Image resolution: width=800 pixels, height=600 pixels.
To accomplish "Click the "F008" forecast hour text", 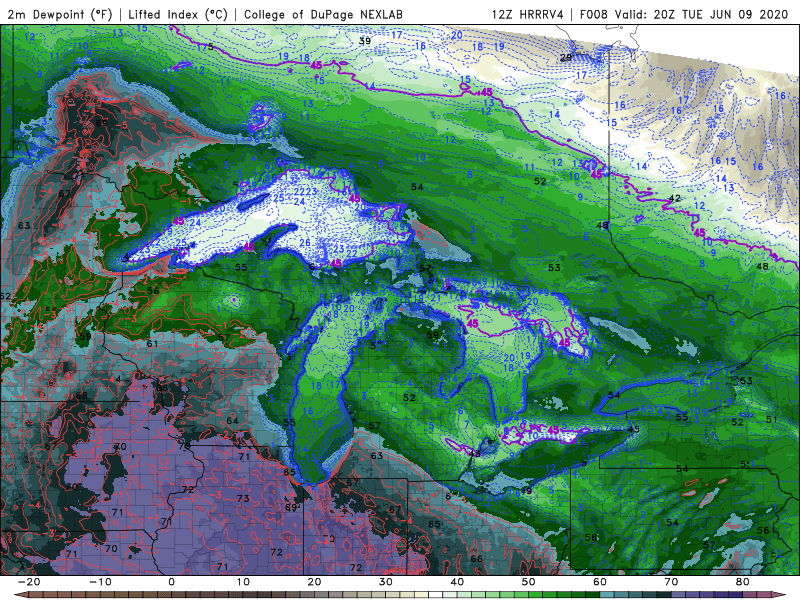I will click(x=594, y=14).
